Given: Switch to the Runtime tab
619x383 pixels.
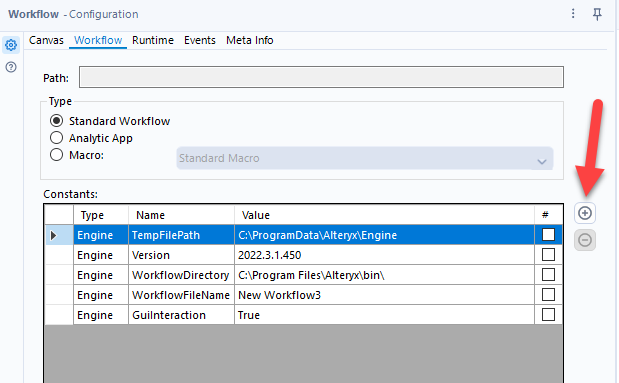Looking at the screenshot, I should pyautogui.click(x=153, y=40).
